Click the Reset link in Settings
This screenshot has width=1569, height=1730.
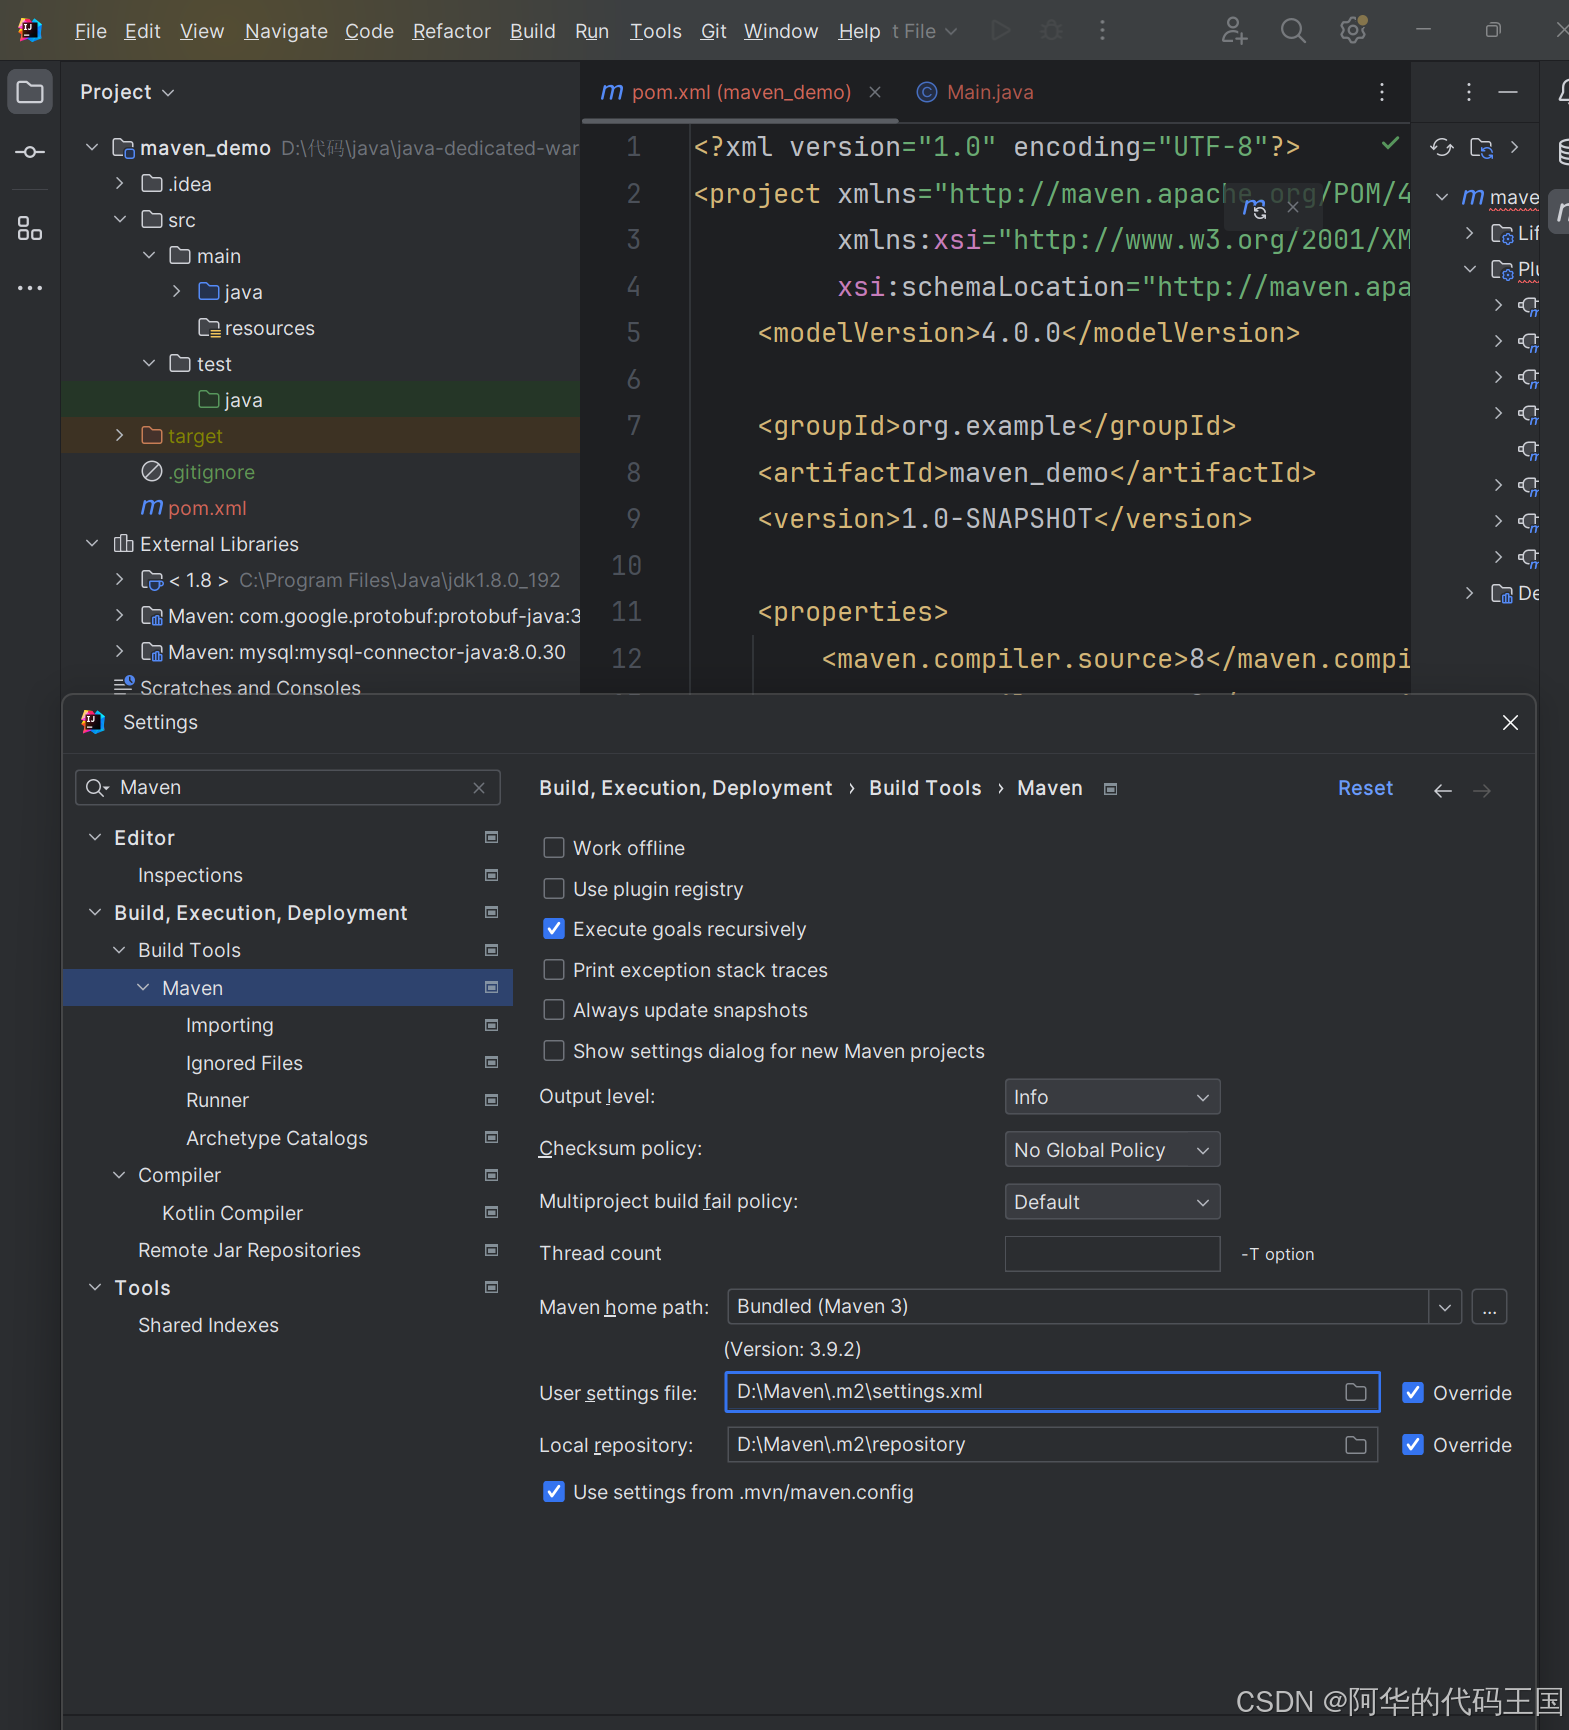[x=1365, y=788]
